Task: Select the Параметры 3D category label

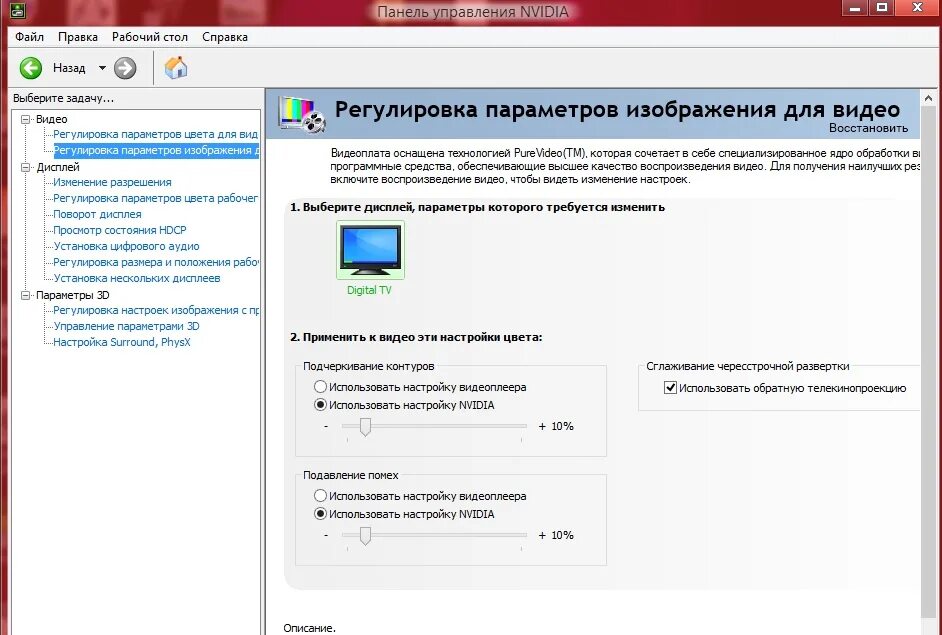Action: (73, 295)
